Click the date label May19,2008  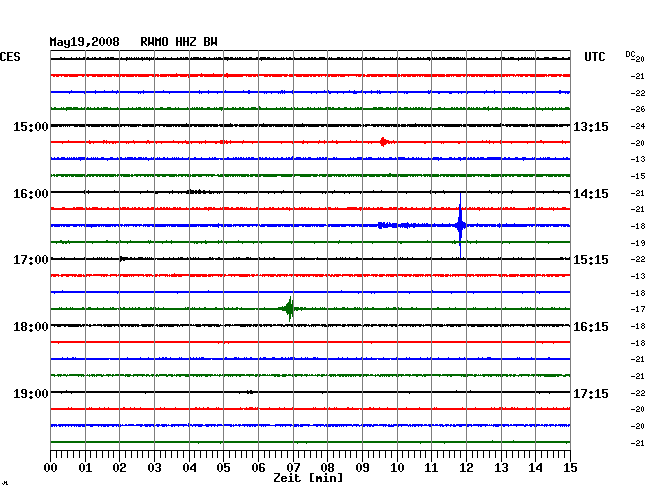coord(85,42)
